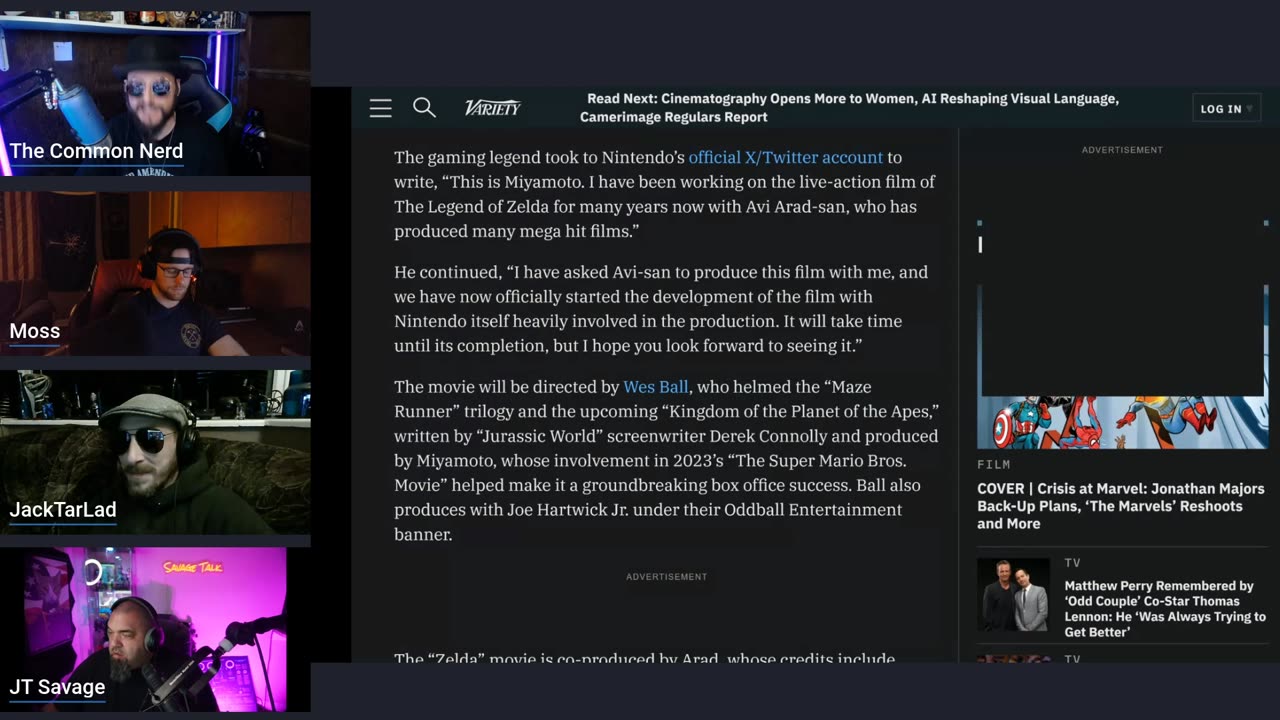
Task: Click the paragraph starting "The gaming legend"
Action: 665,194
